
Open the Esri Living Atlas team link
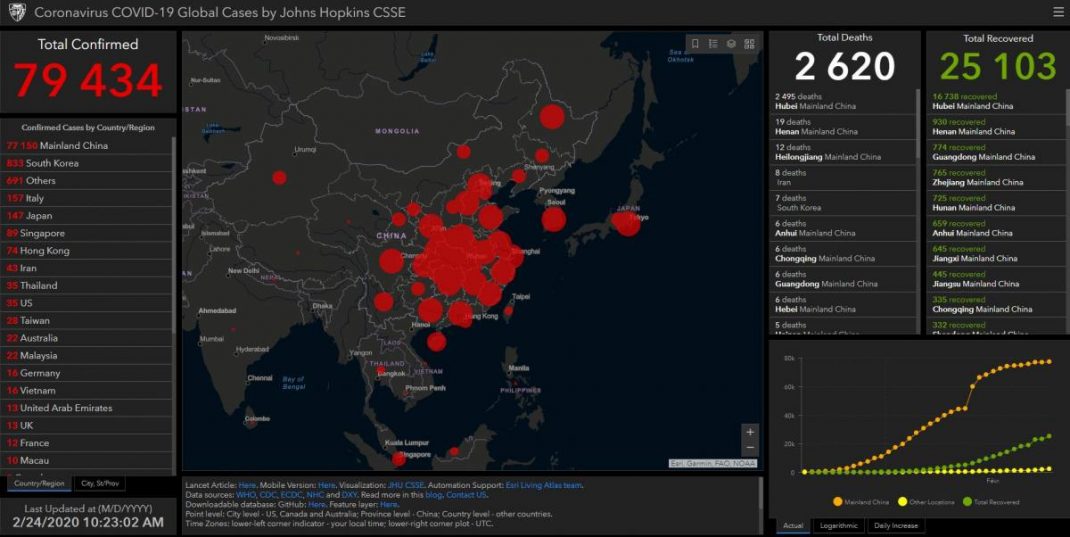(544, 486)
